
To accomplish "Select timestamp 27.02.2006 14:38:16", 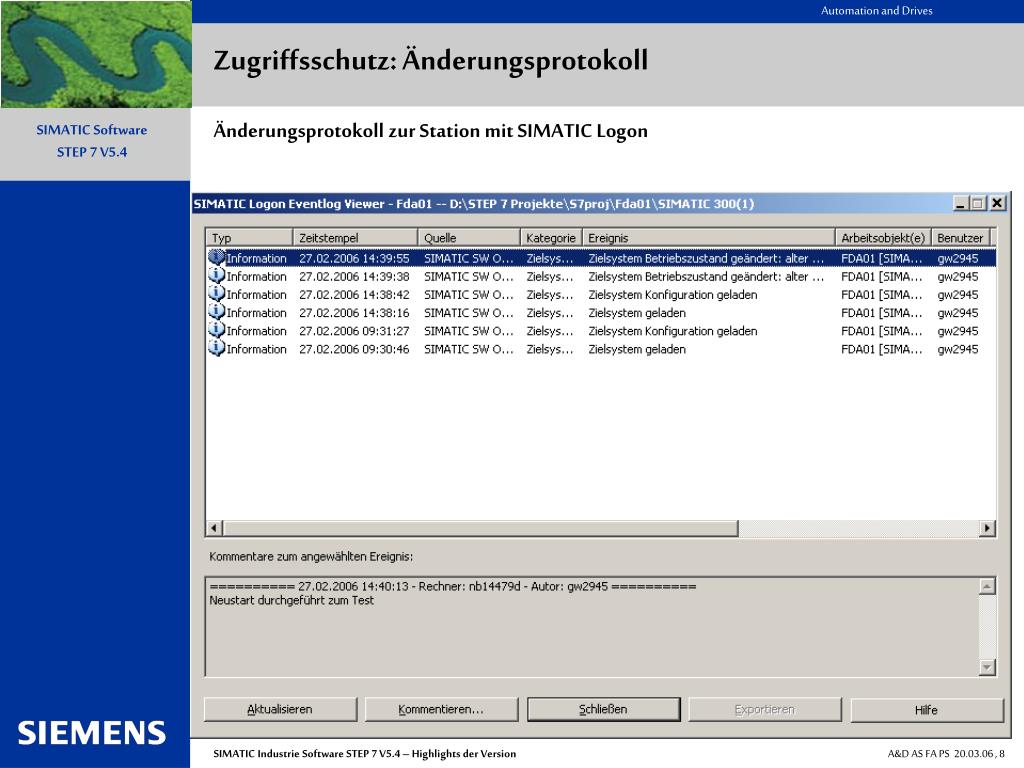I will coord(354,313).
